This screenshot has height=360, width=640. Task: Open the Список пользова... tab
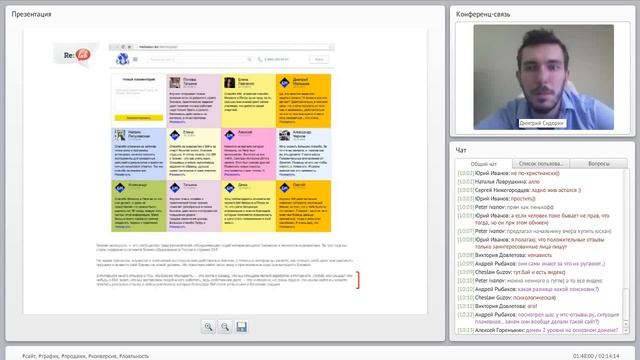point(541,164)
